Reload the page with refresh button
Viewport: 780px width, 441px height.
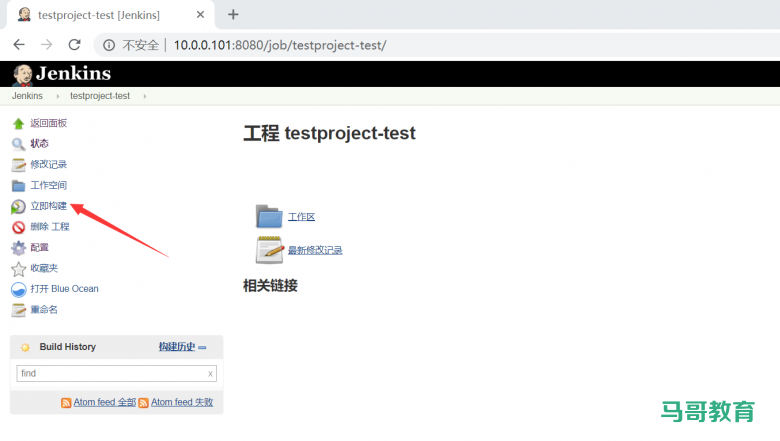[x=75, y=45]
